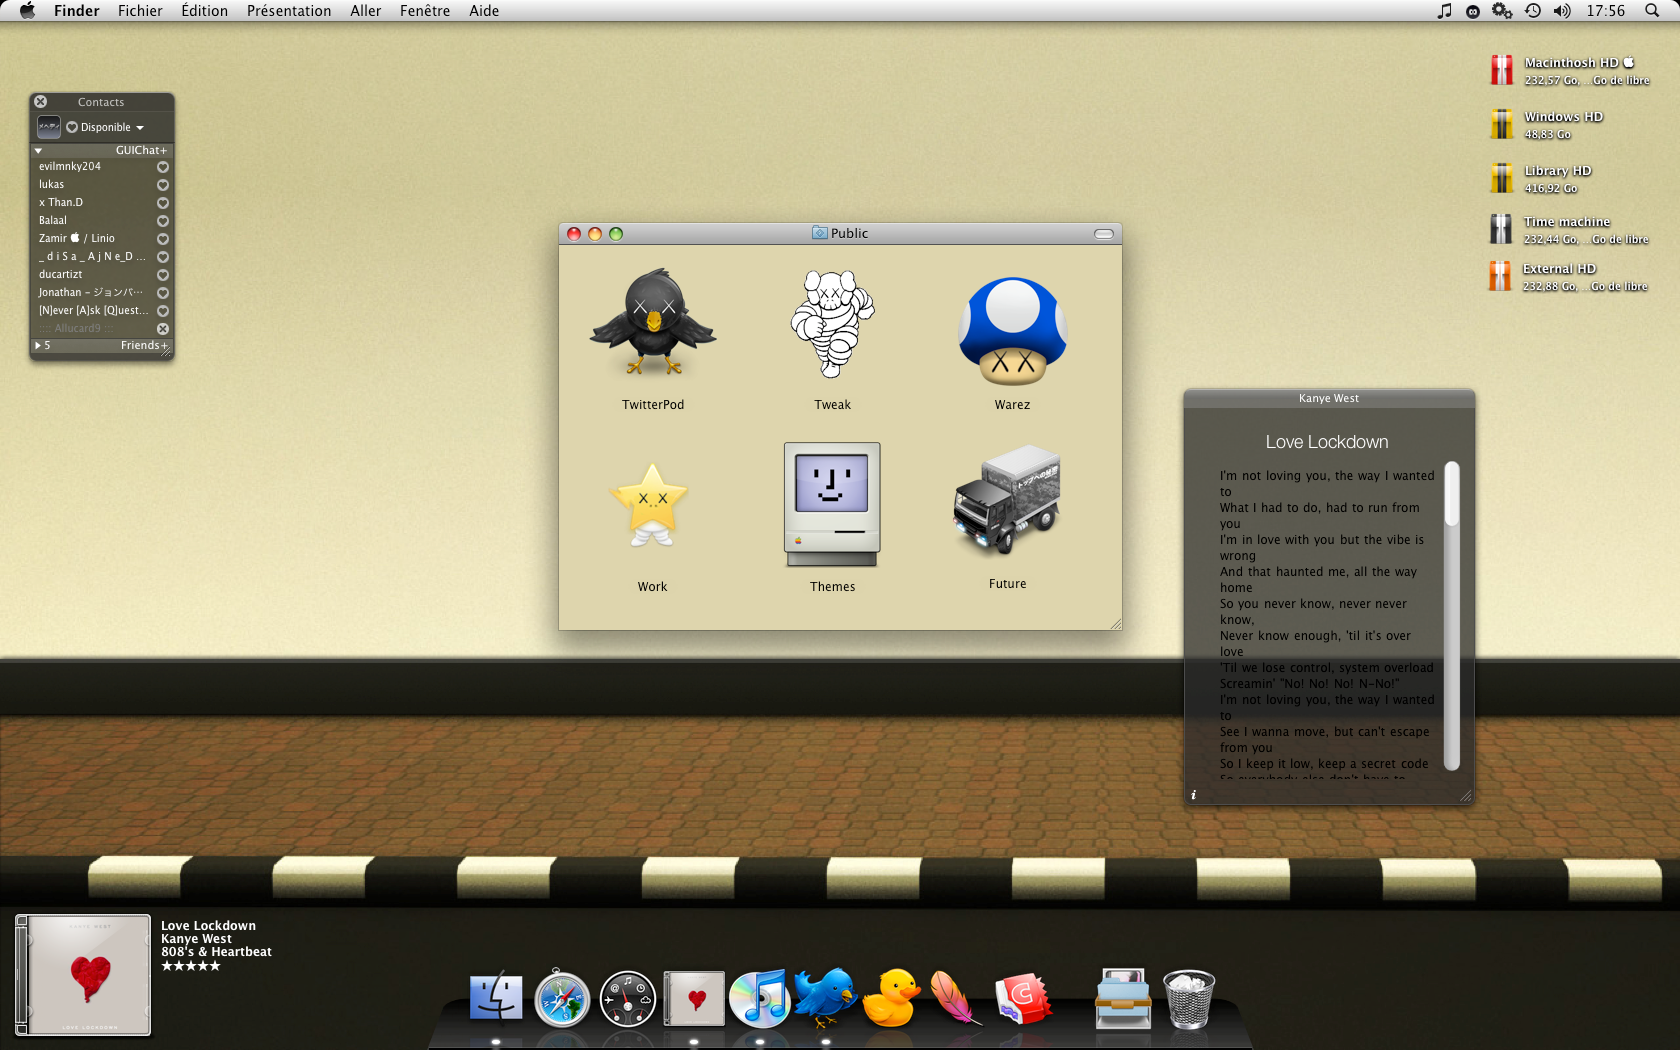Open Time machine drive on desktop
The width and height of the screenshot is (1680, 1050).
[1501, 229]
